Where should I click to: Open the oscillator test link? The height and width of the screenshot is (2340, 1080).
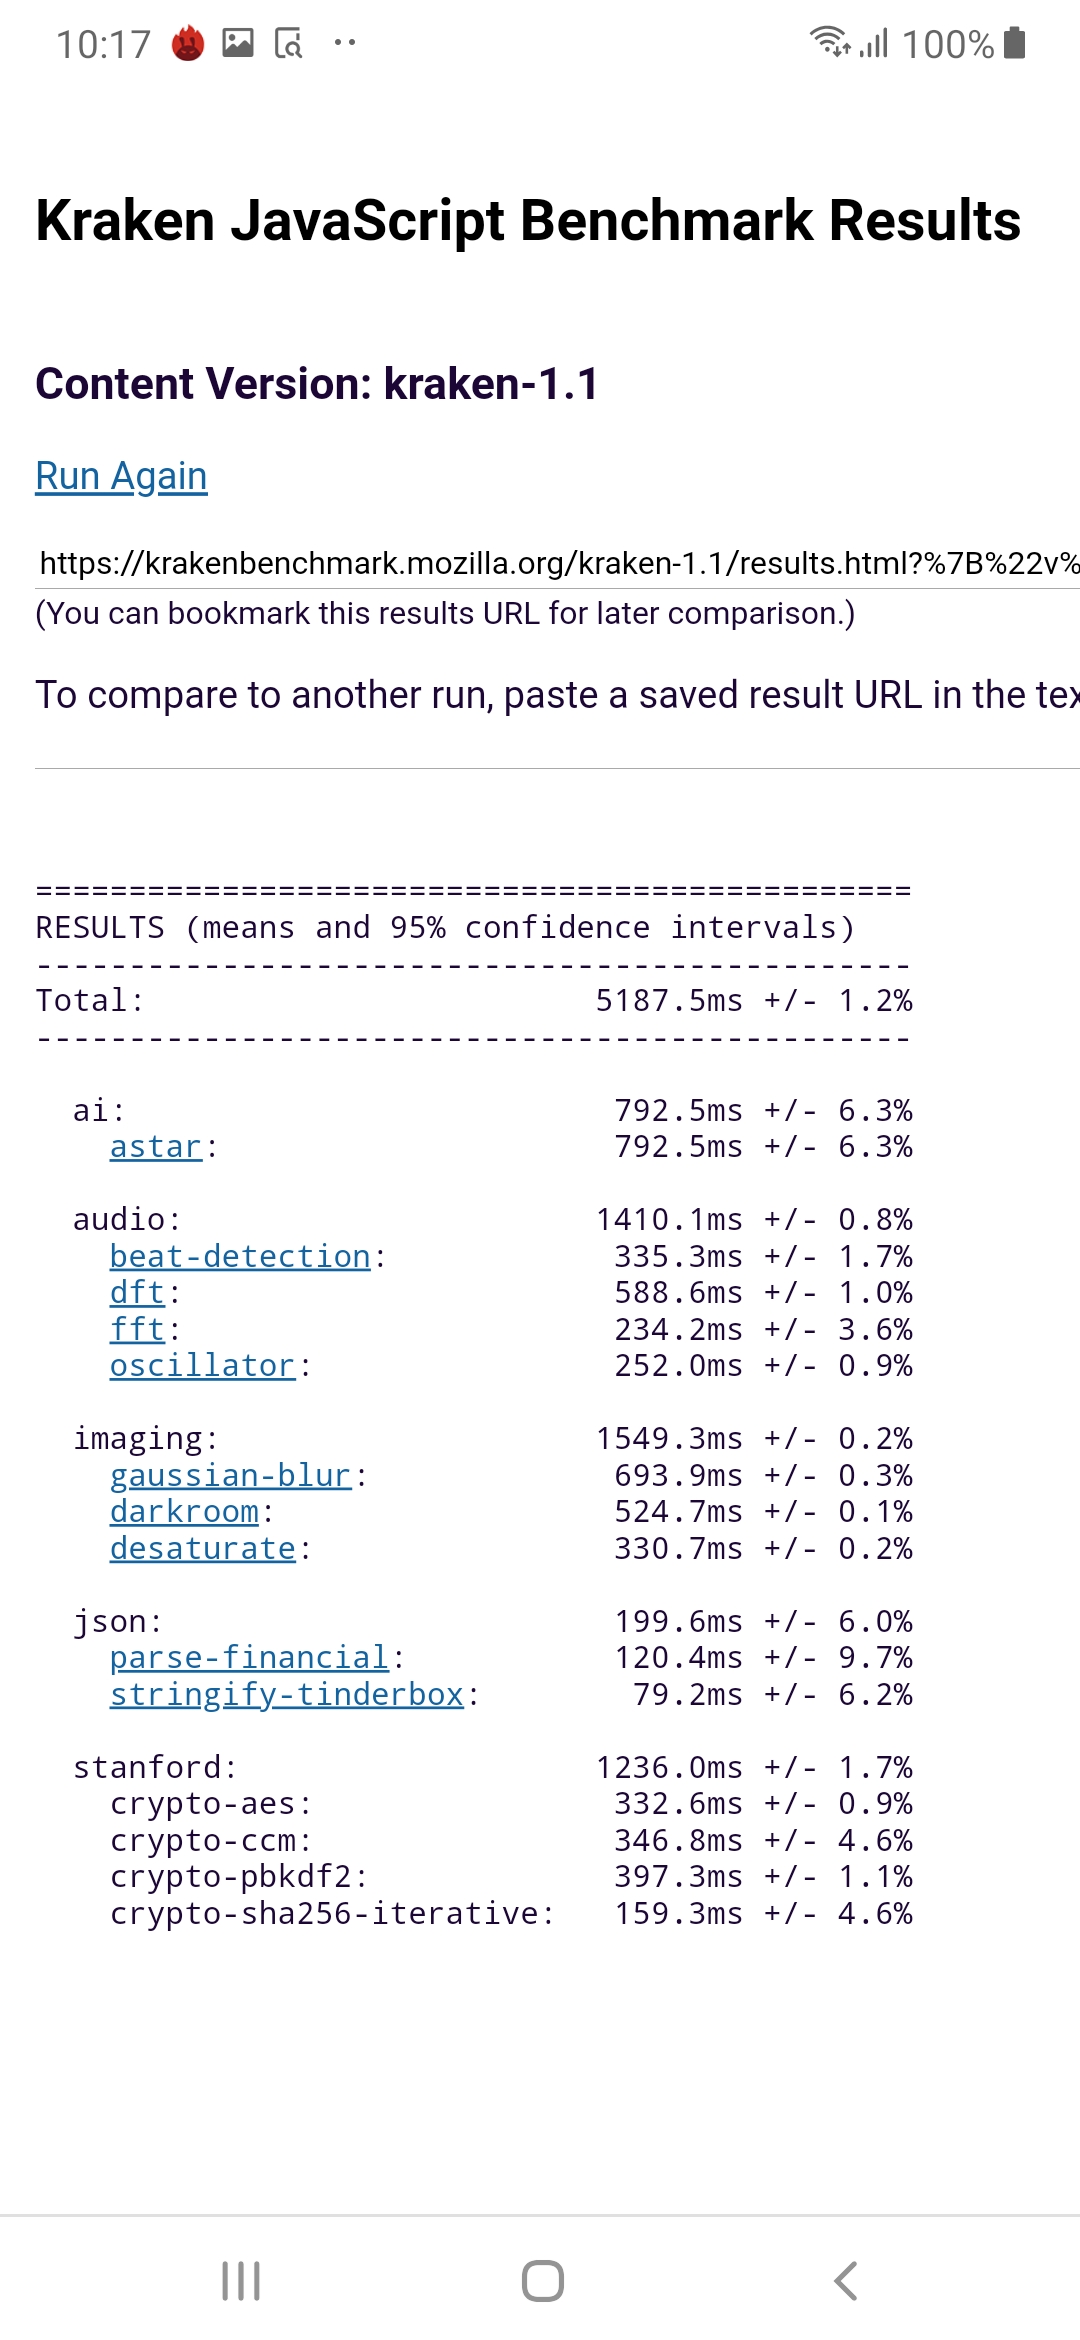pos(202,1366)
